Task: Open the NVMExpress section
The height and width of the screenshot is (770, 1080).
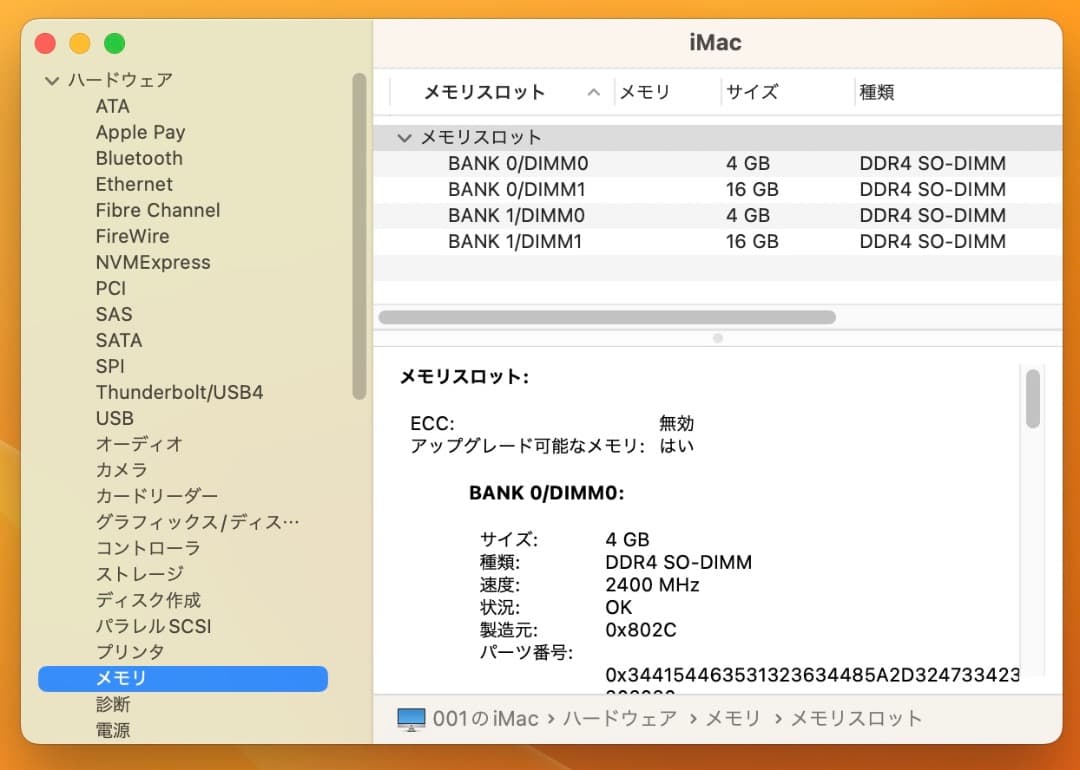Action: 152,262
